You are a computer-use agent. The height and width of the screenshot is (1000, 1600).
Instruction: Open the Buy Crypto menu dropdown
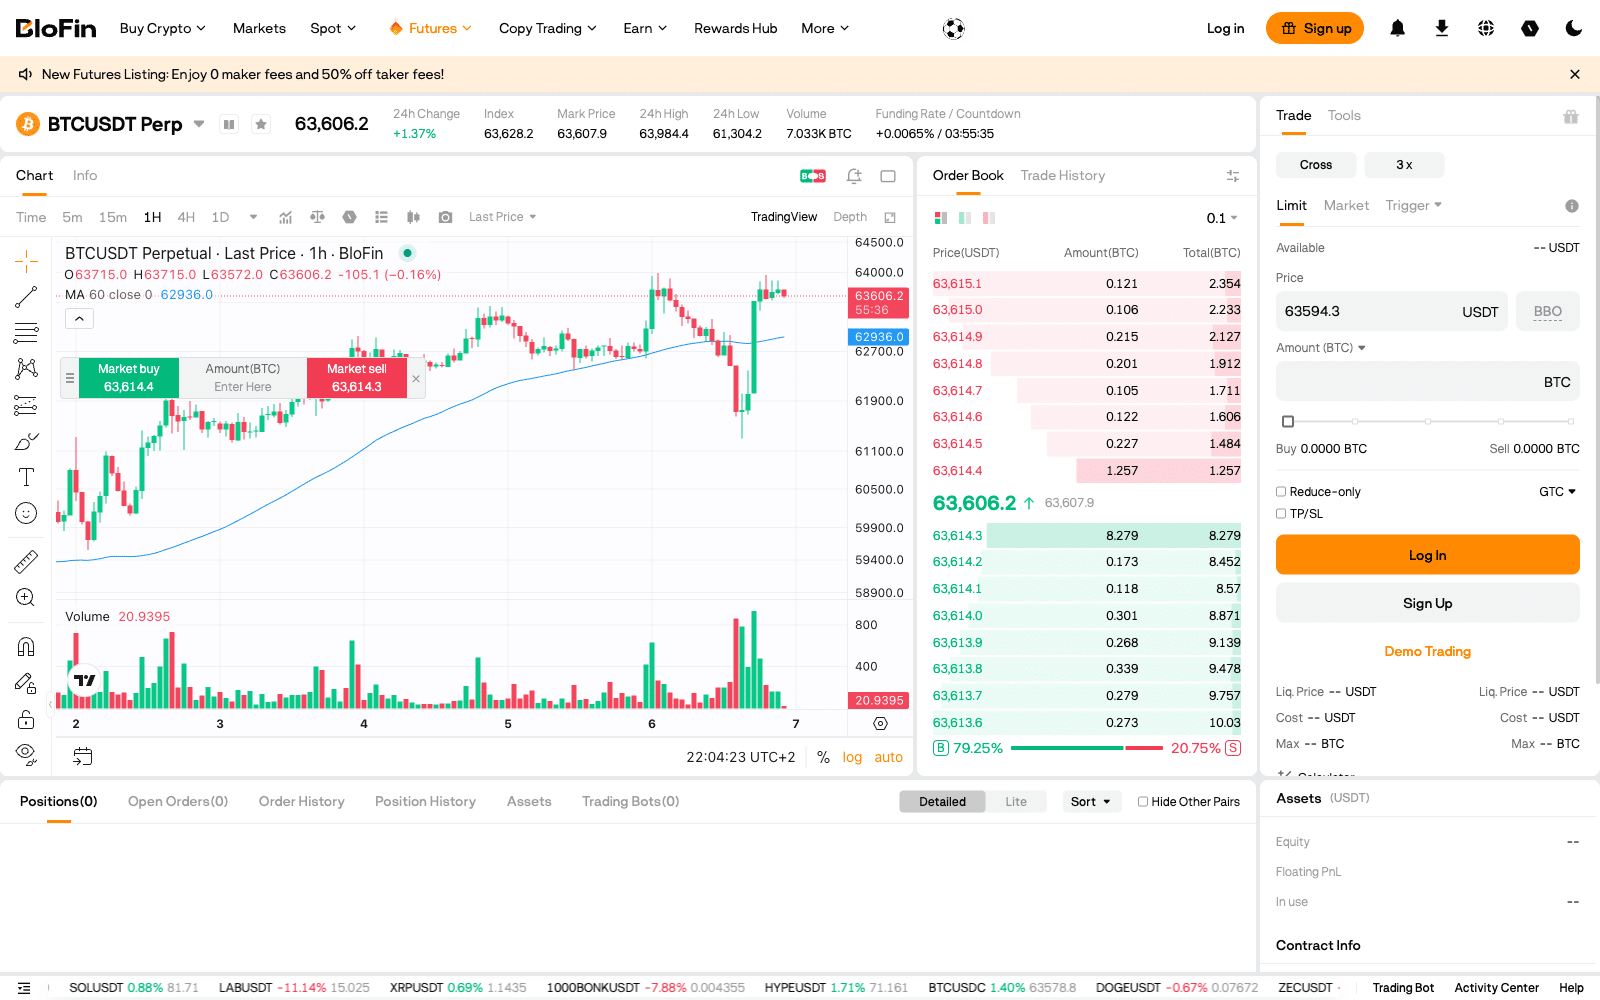(x=162, y=28)
